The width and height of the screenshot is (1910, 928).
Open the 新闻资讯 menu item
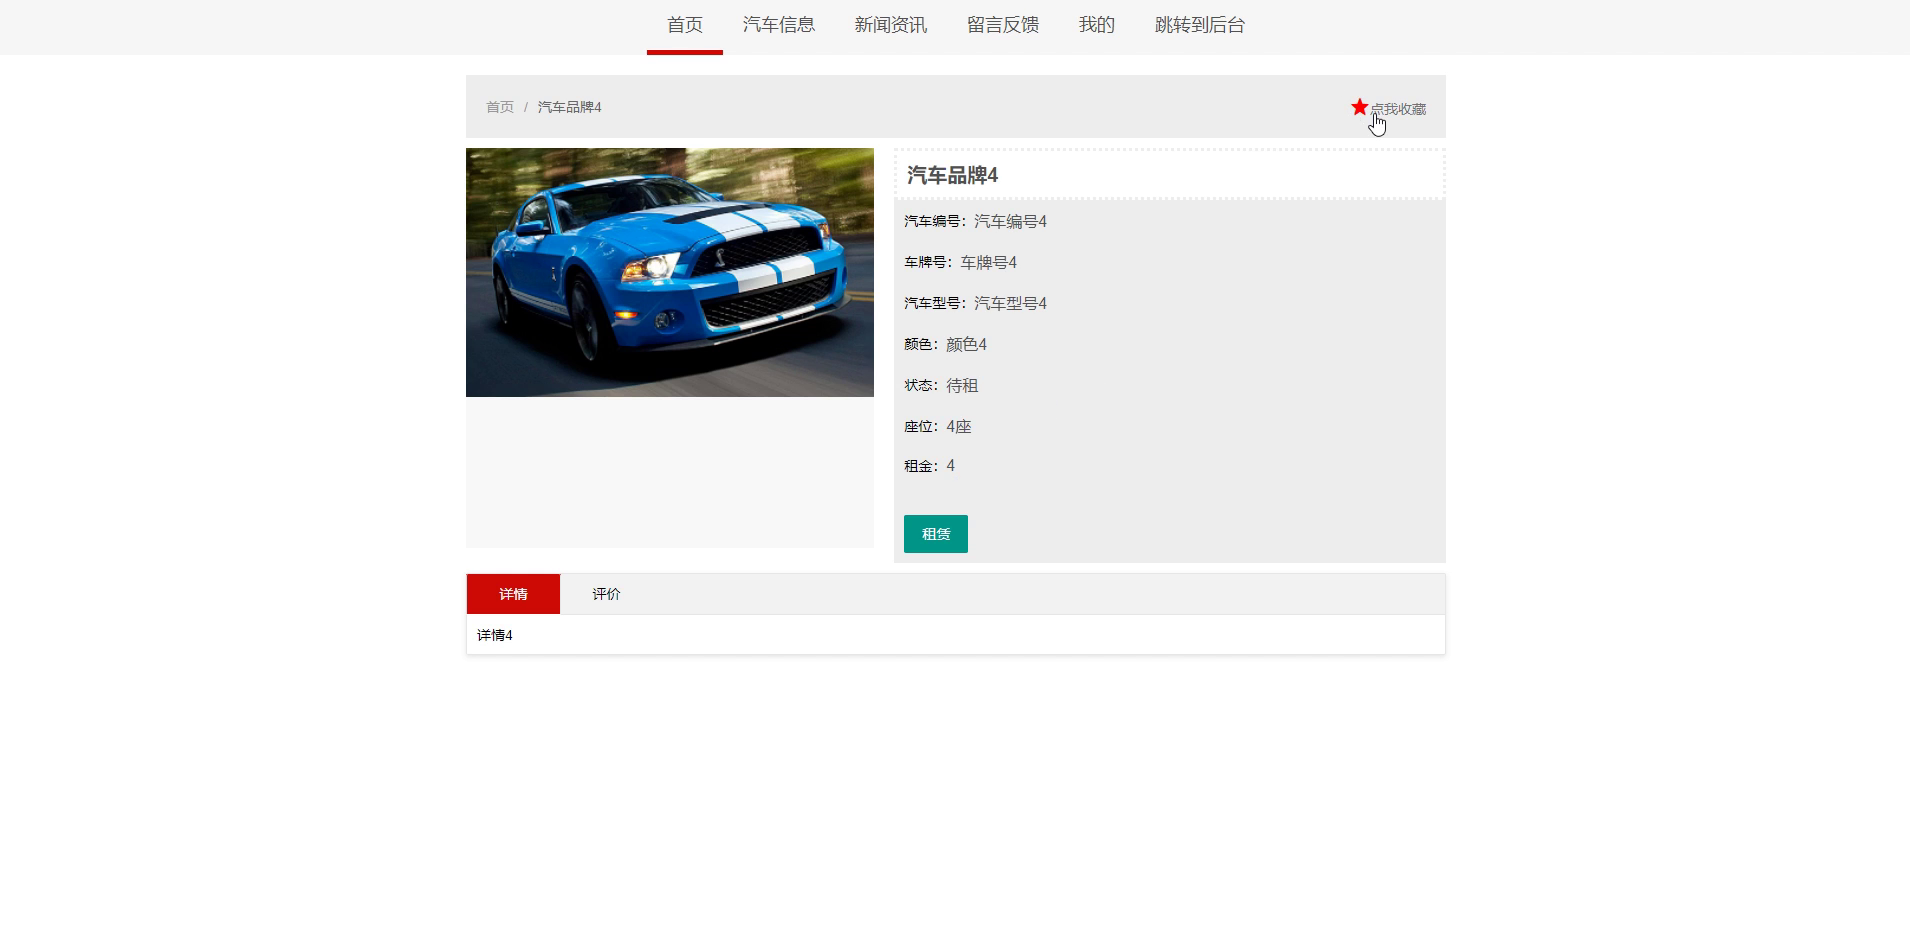click(891, 25)
